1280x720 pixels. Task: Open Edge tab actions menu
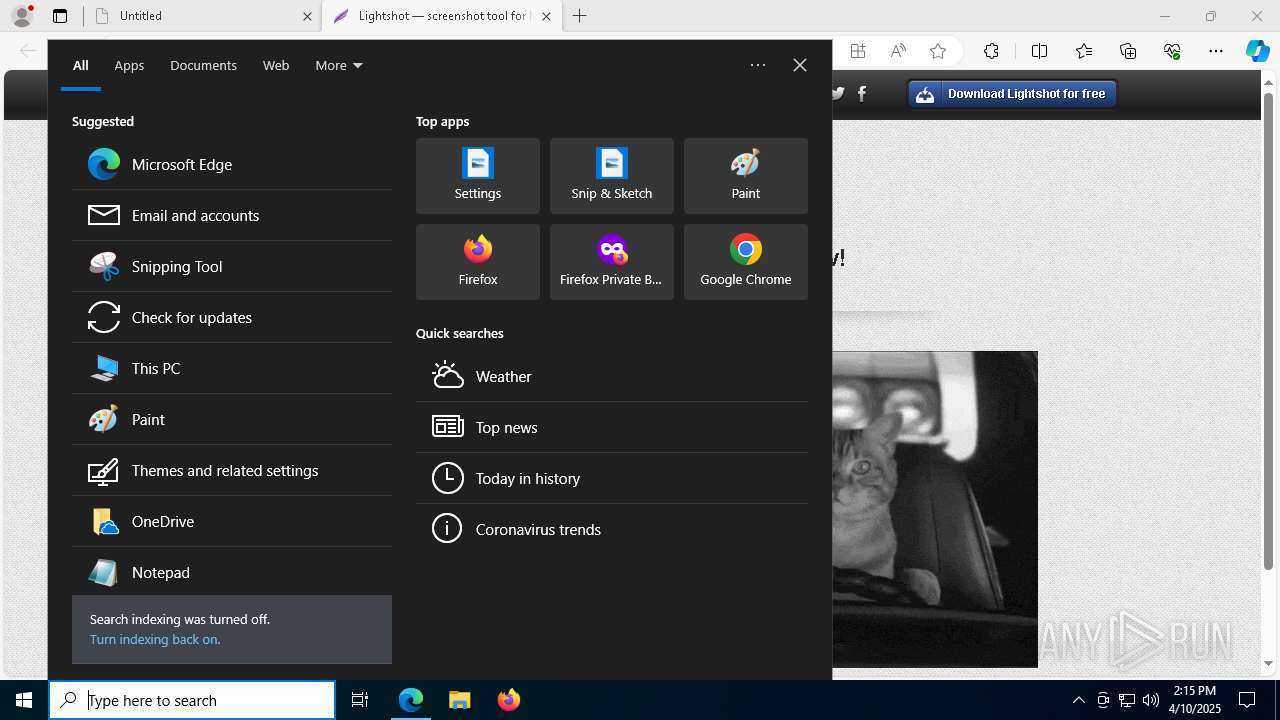point(60,16)
